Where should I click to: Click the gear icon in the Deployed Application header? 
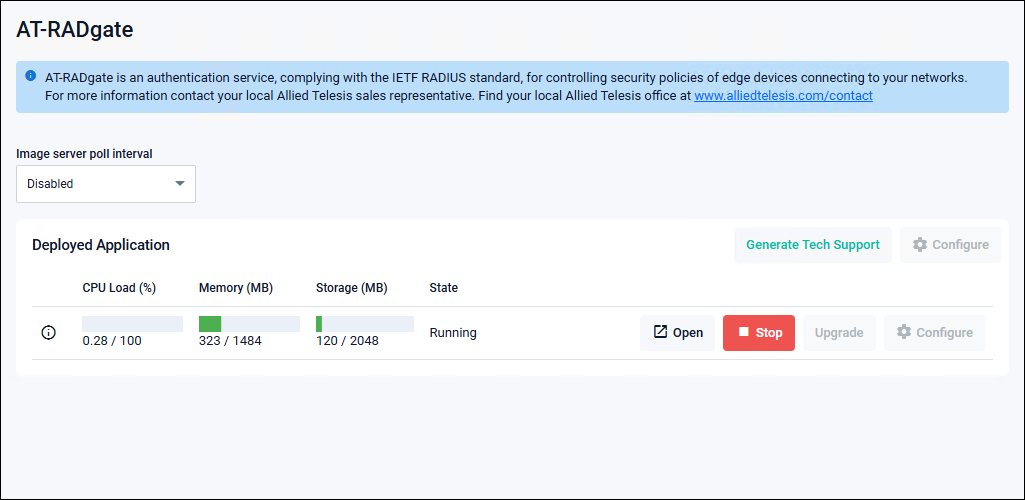919,244
